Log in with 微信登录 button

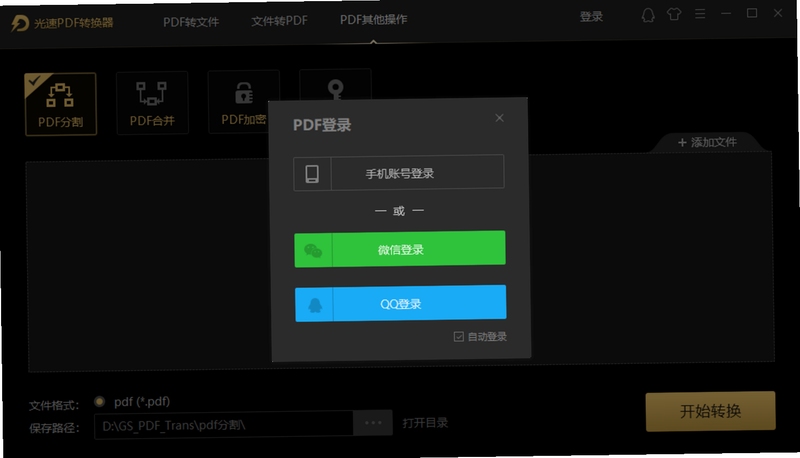[x=400, y=249]
